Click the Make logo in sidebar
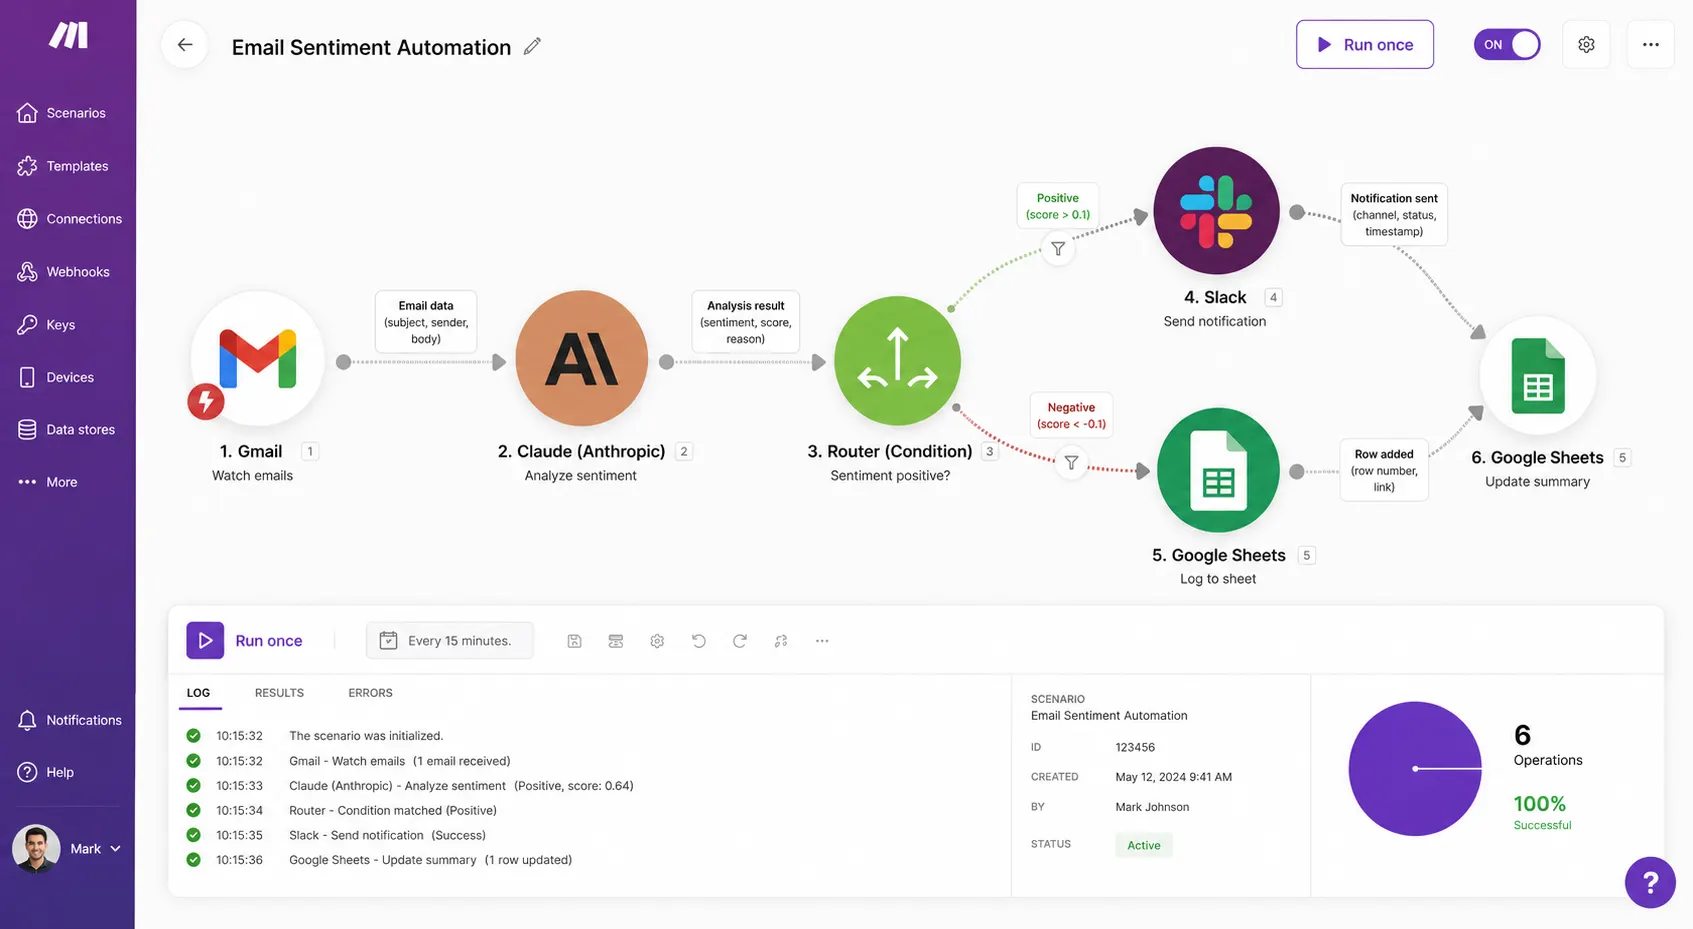 tap(69, 36)
